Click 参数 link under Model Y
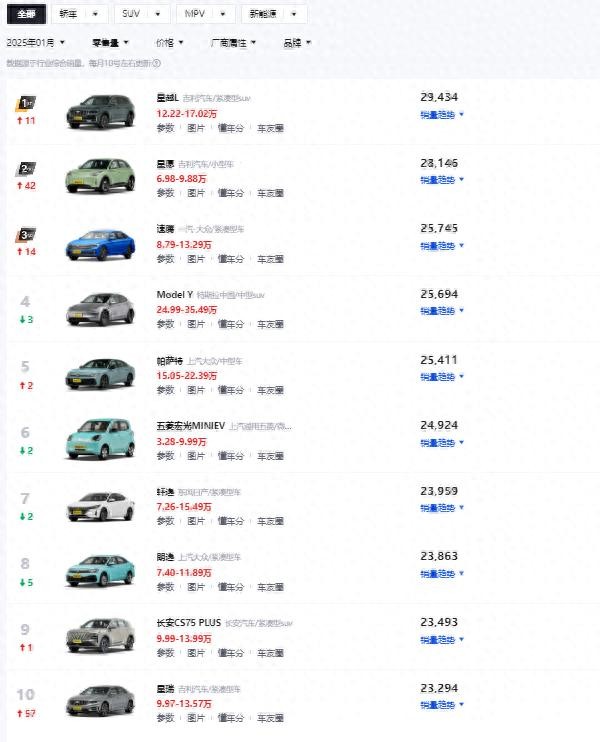The image size is (600, 742). 165,324
